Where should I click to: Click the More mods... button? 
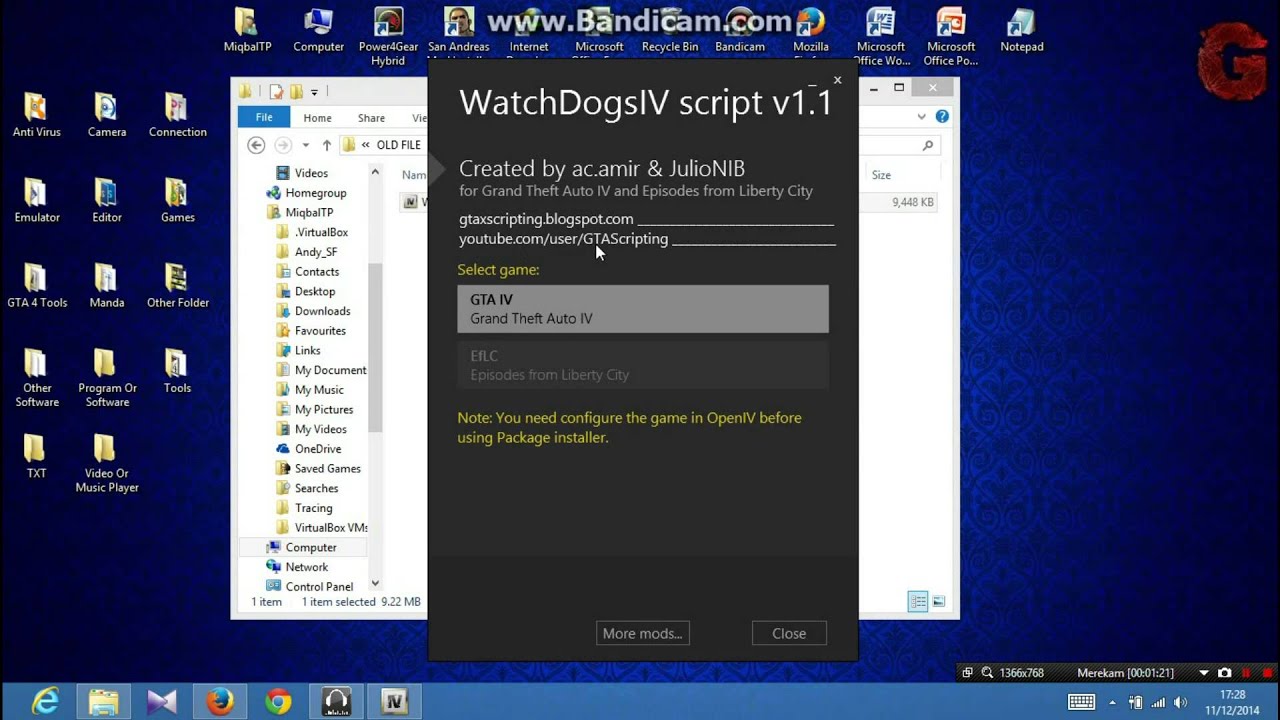point(642,633)
